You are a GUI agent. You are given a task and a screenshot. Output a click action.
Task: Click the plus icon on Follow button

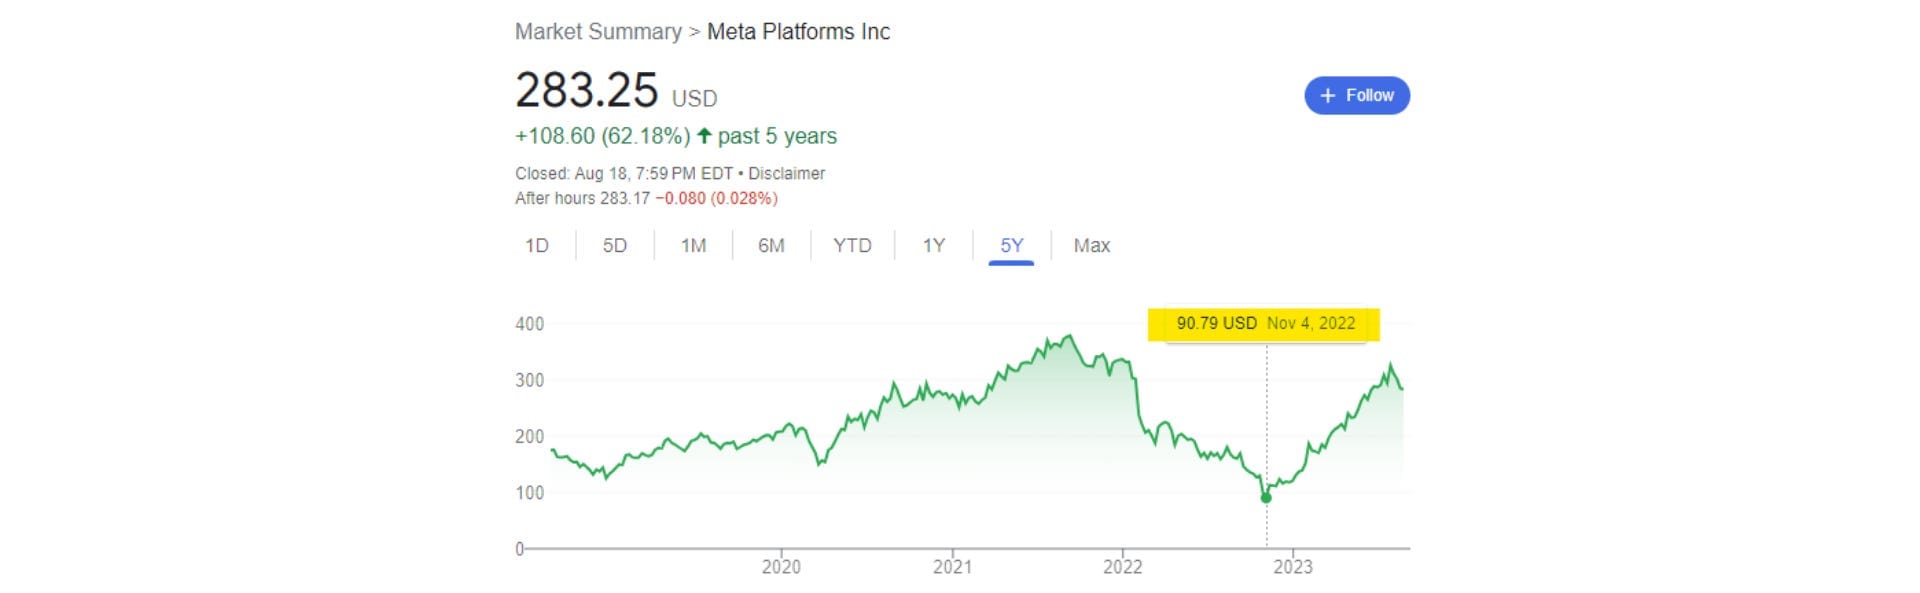coord(1328,96)
